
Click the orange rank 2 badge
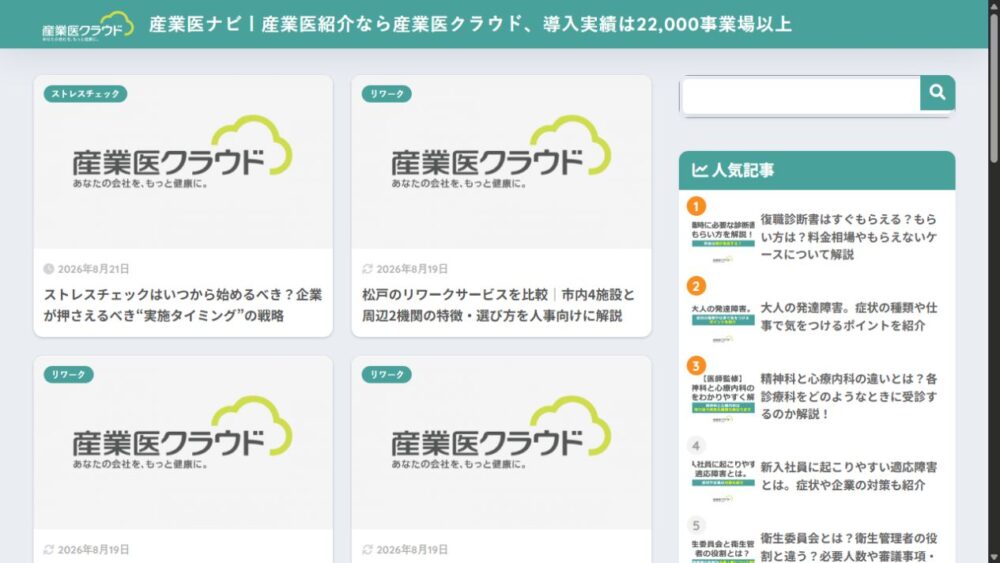coord(696,286)
